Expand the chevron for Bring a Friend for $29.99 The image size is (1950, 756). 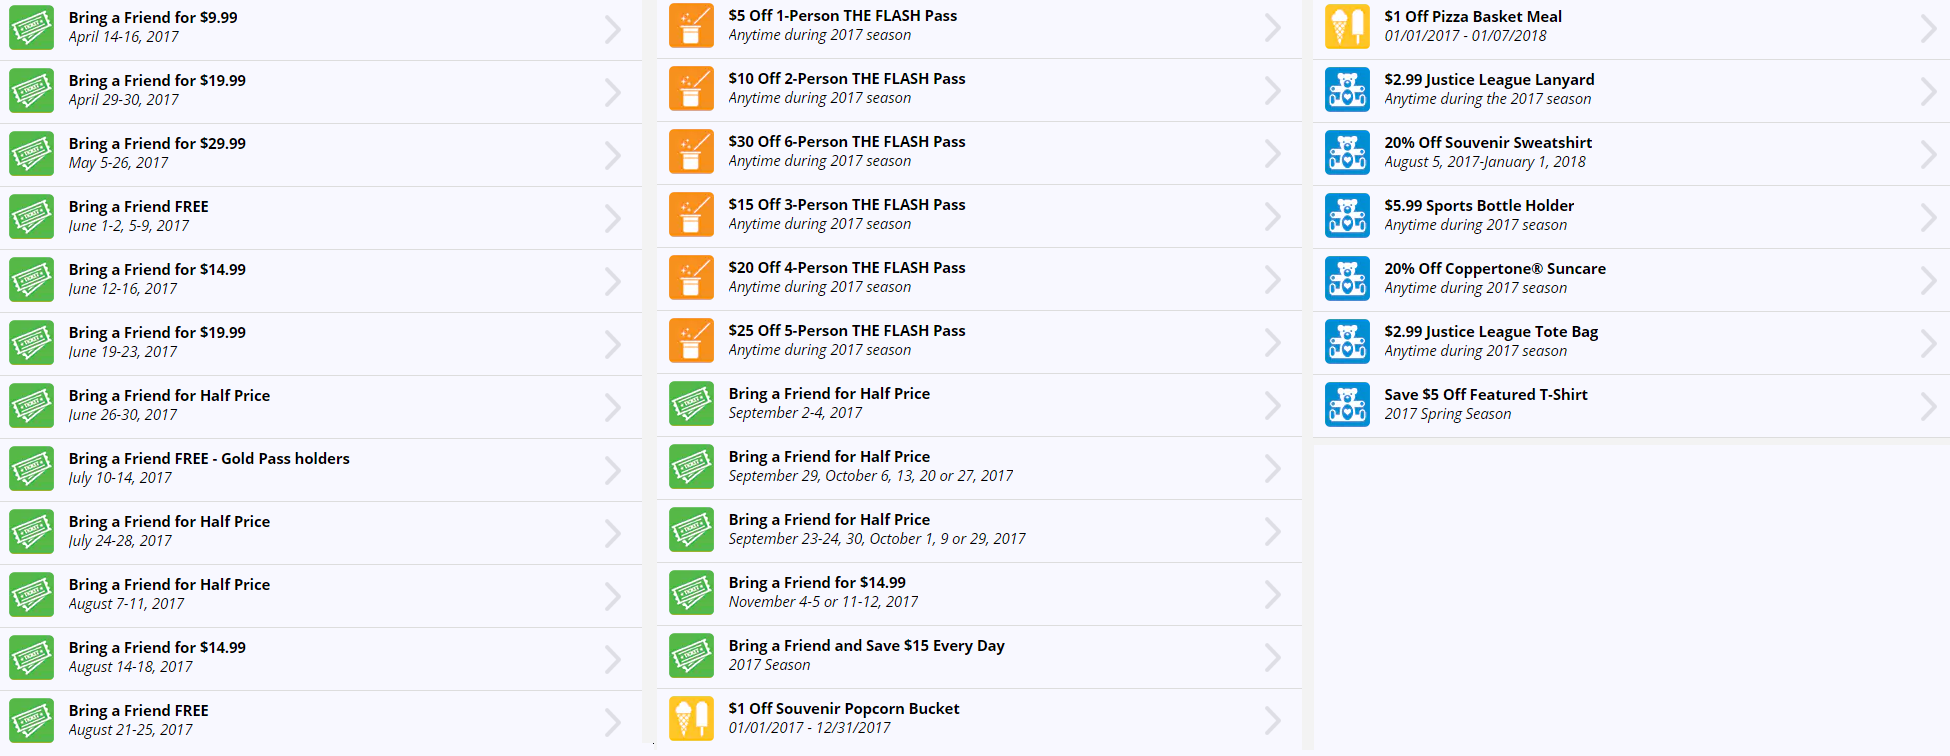[x=612, y=155]
